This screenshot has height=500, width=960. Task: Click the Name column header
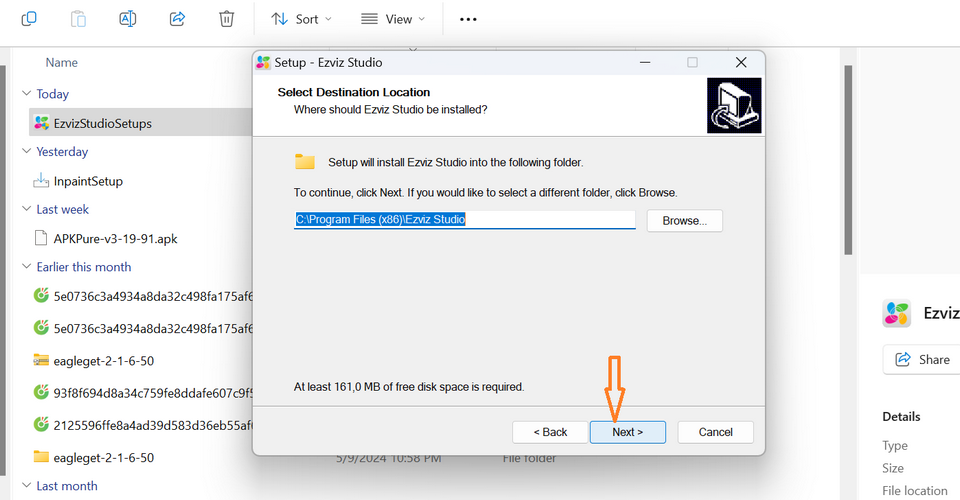(61, 62)
